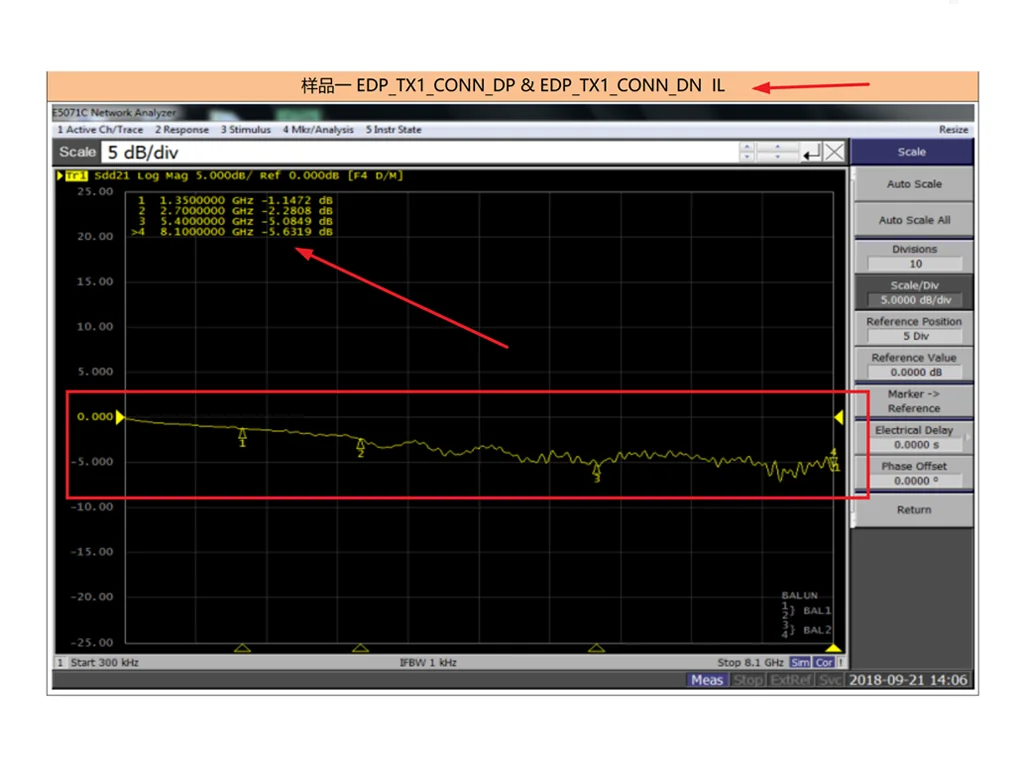Click the Stop 8.1 GHz label

[750, 662]
